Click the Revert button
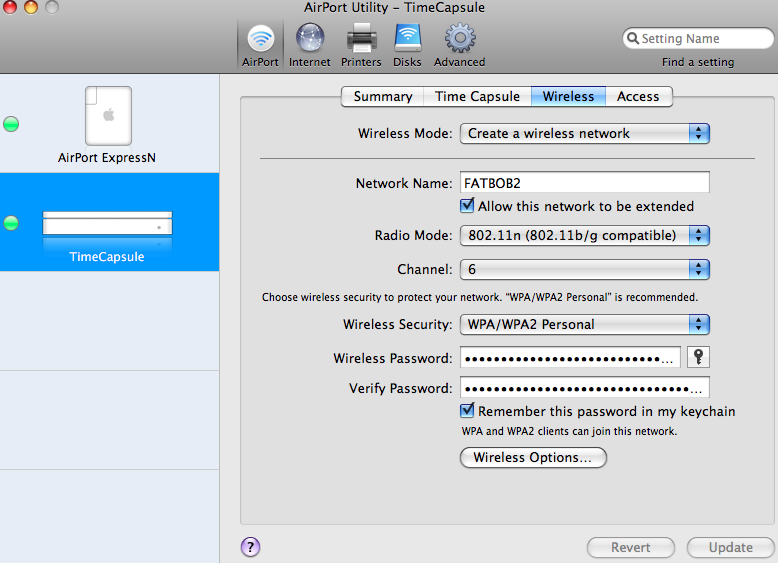This screenshot has height=563, width=778. [631, 547]
